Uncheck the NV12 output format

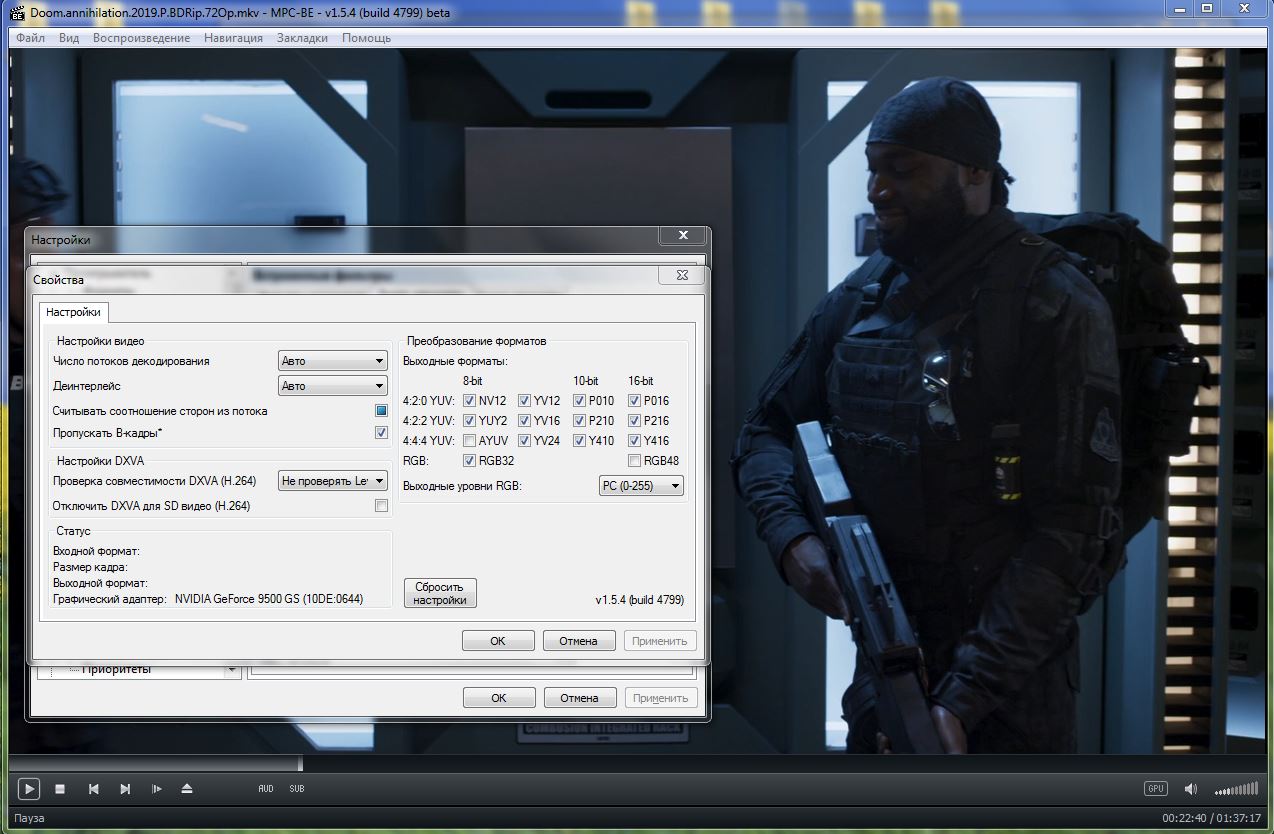[469, 401]
